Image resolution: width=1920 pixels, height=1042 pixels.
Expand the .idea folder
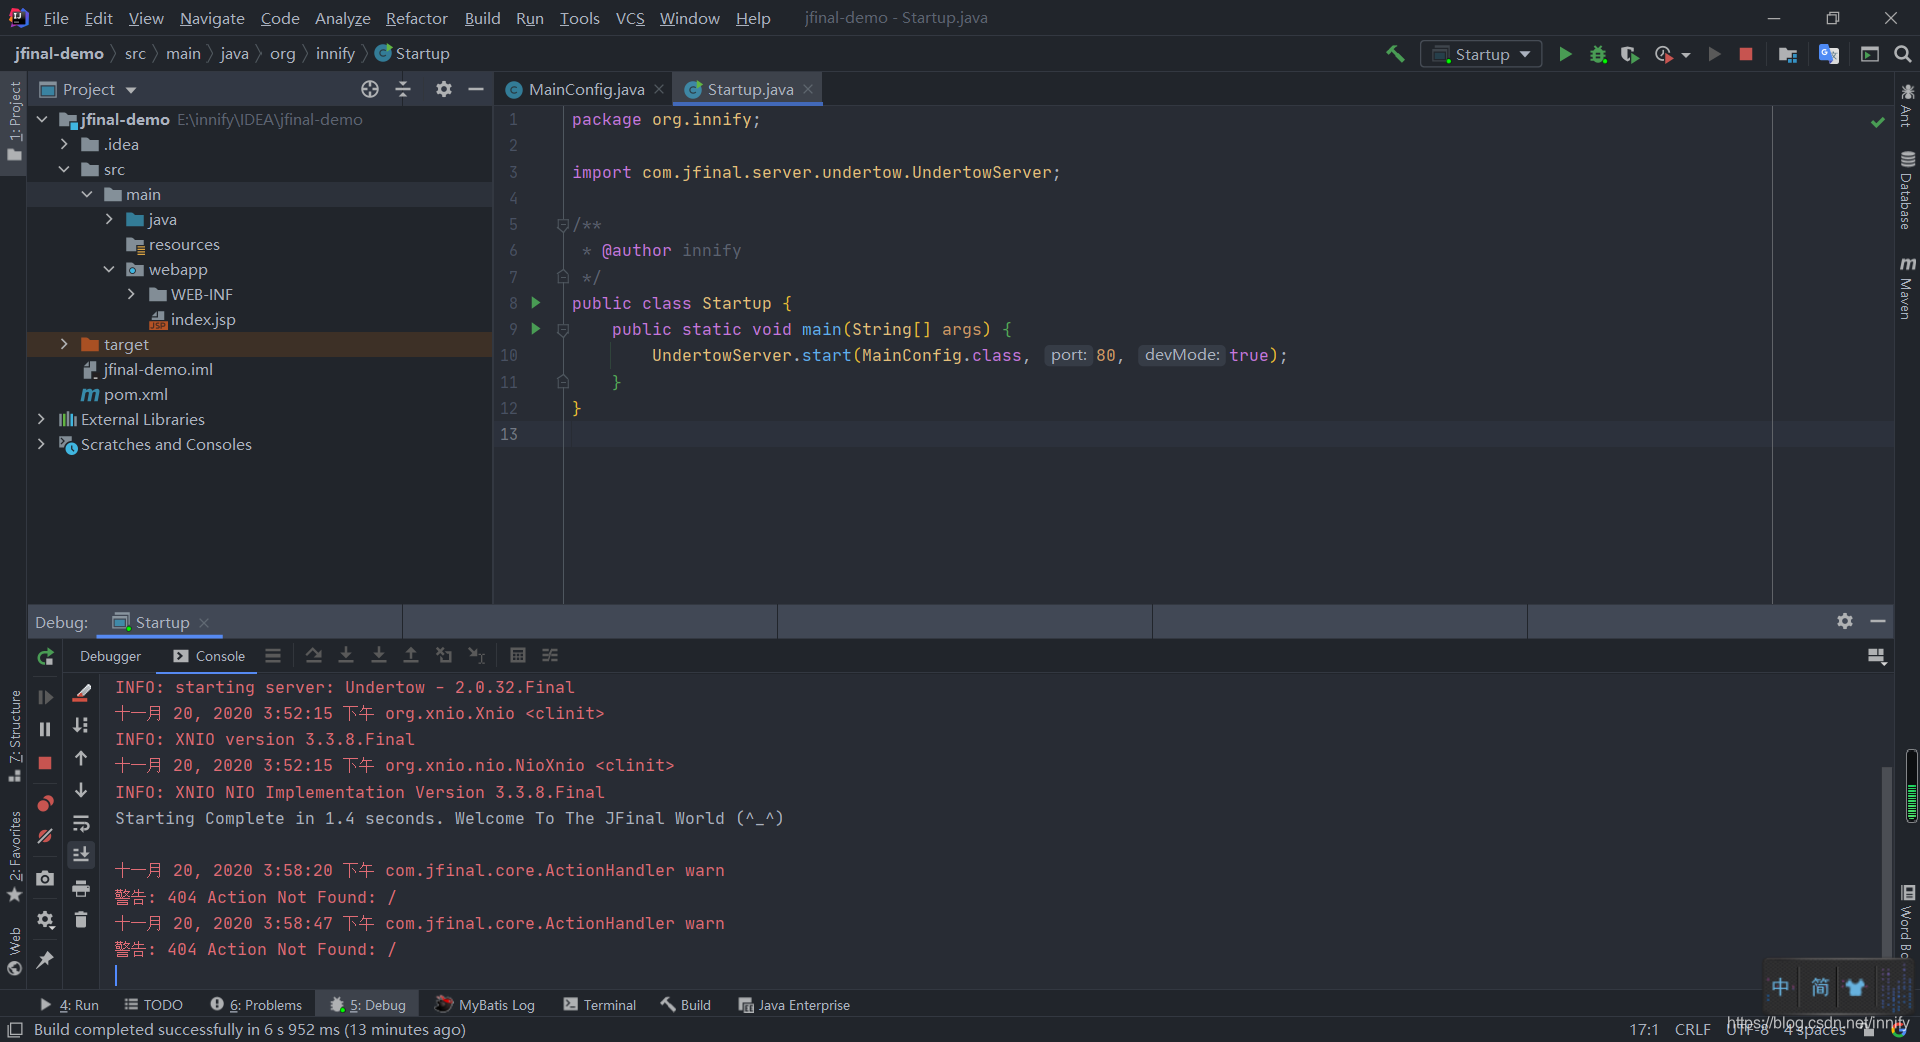point(64,144)
